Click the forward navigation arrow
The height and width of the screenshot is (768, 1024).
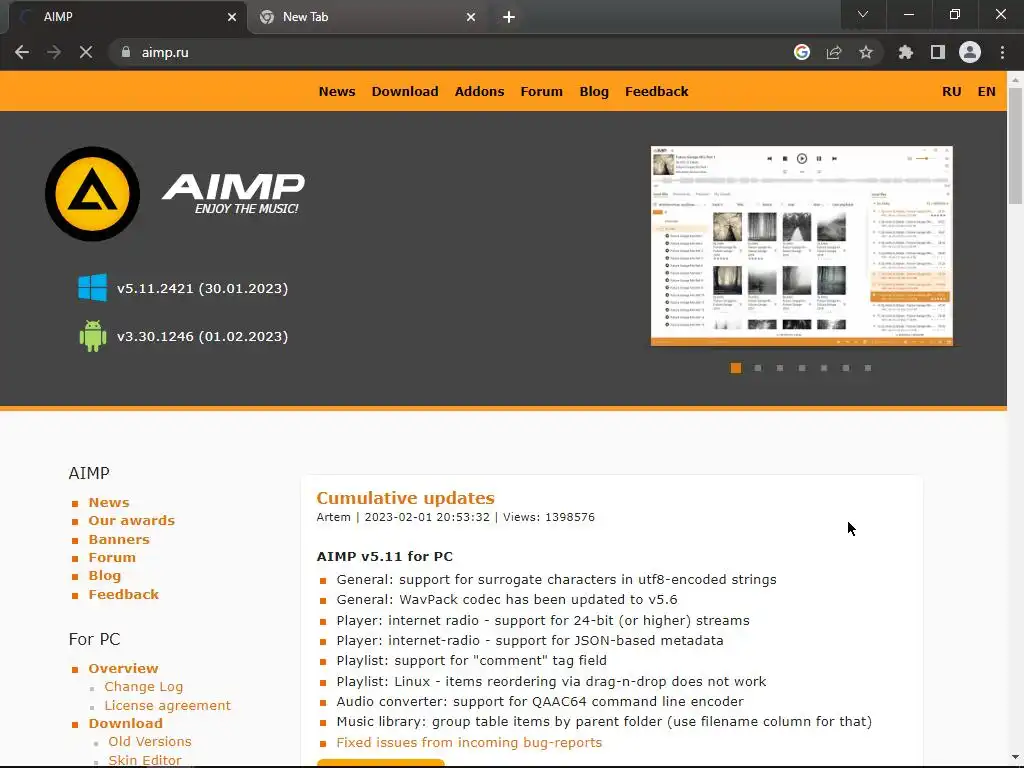click(x=54, y=52)
